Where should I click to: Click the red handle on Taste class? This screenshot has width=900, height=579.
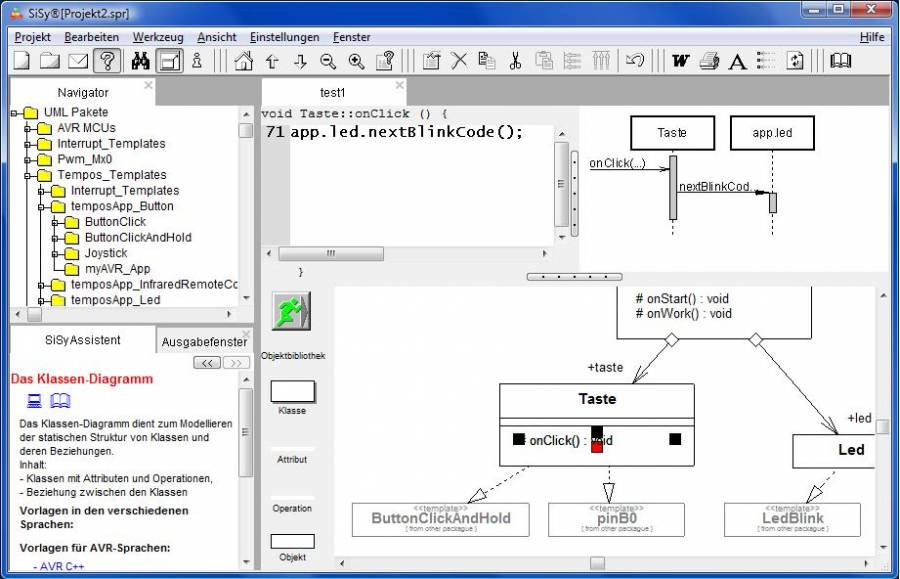(x=597, y=447)
